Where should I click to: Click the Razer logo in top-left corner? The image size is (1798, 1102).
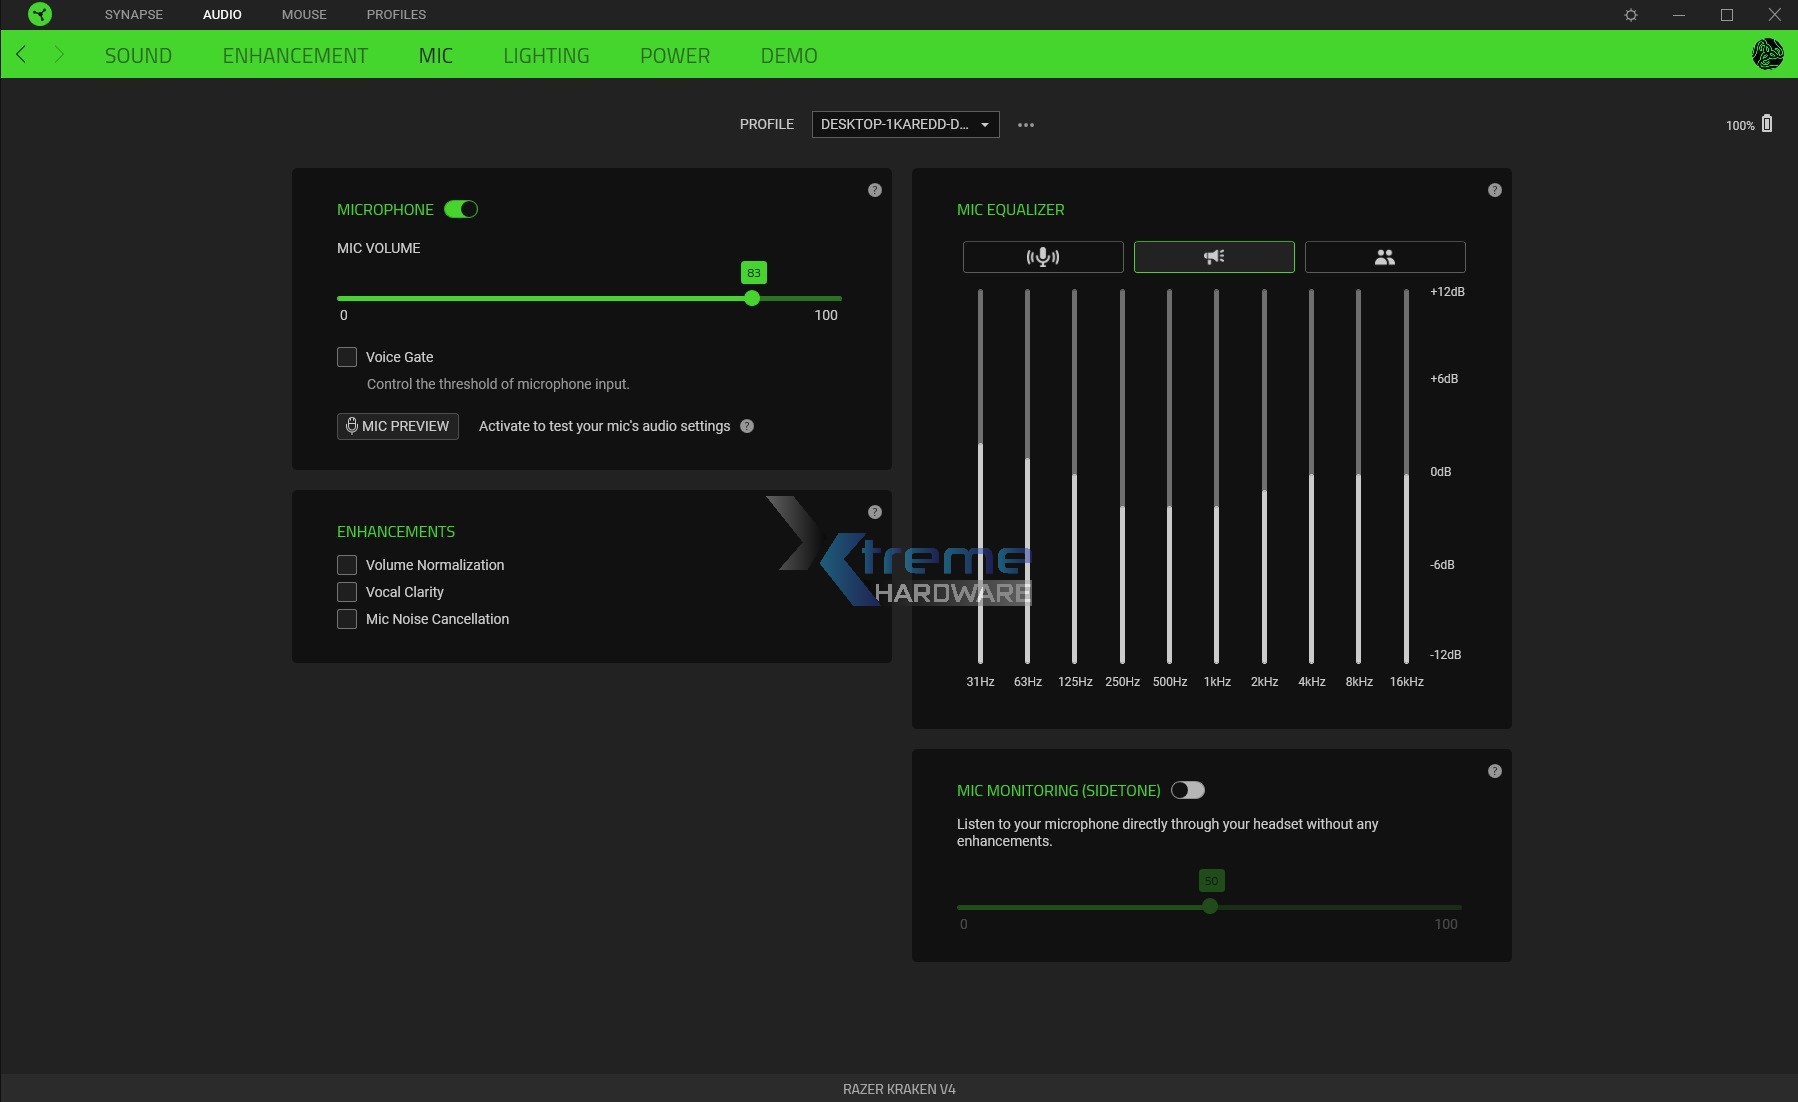coord(39,14)
